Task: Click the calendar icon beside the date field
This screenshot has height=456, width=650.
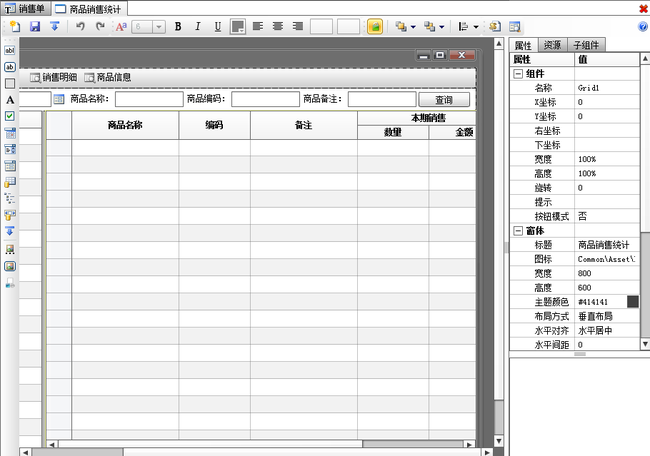Action: 59,99
